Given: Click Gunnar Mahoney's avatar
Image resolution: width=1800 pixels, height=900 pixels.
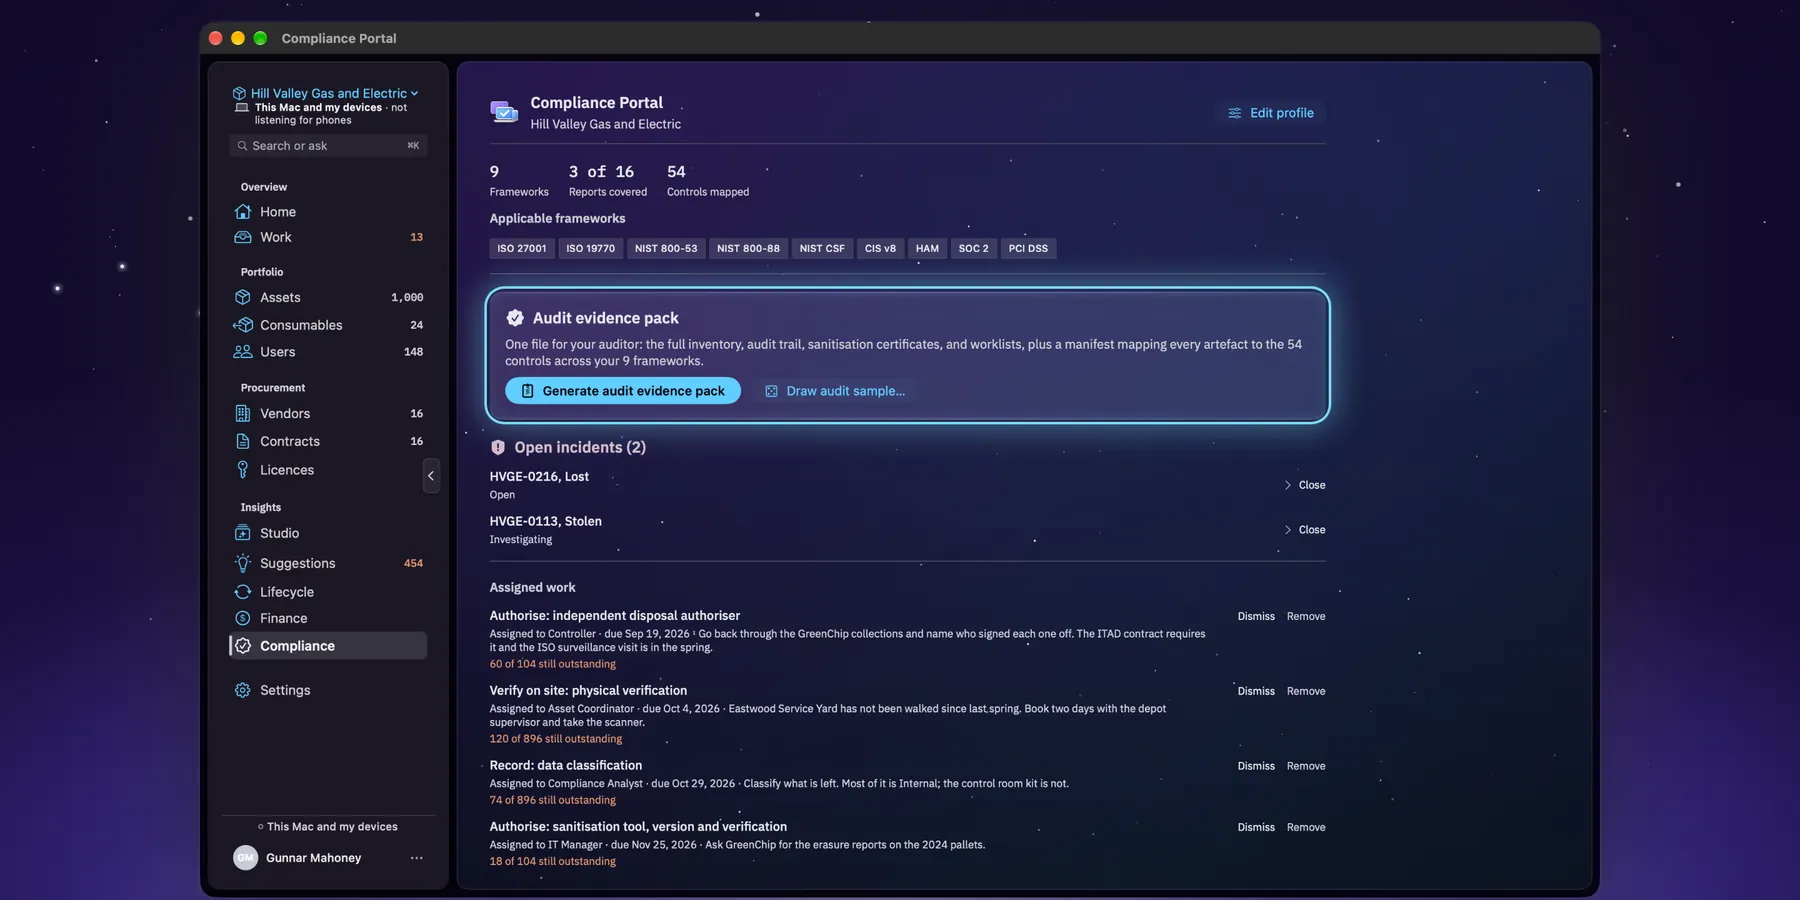Looking at the screenshot, I should pyautogui.click(x=245, y=858).
